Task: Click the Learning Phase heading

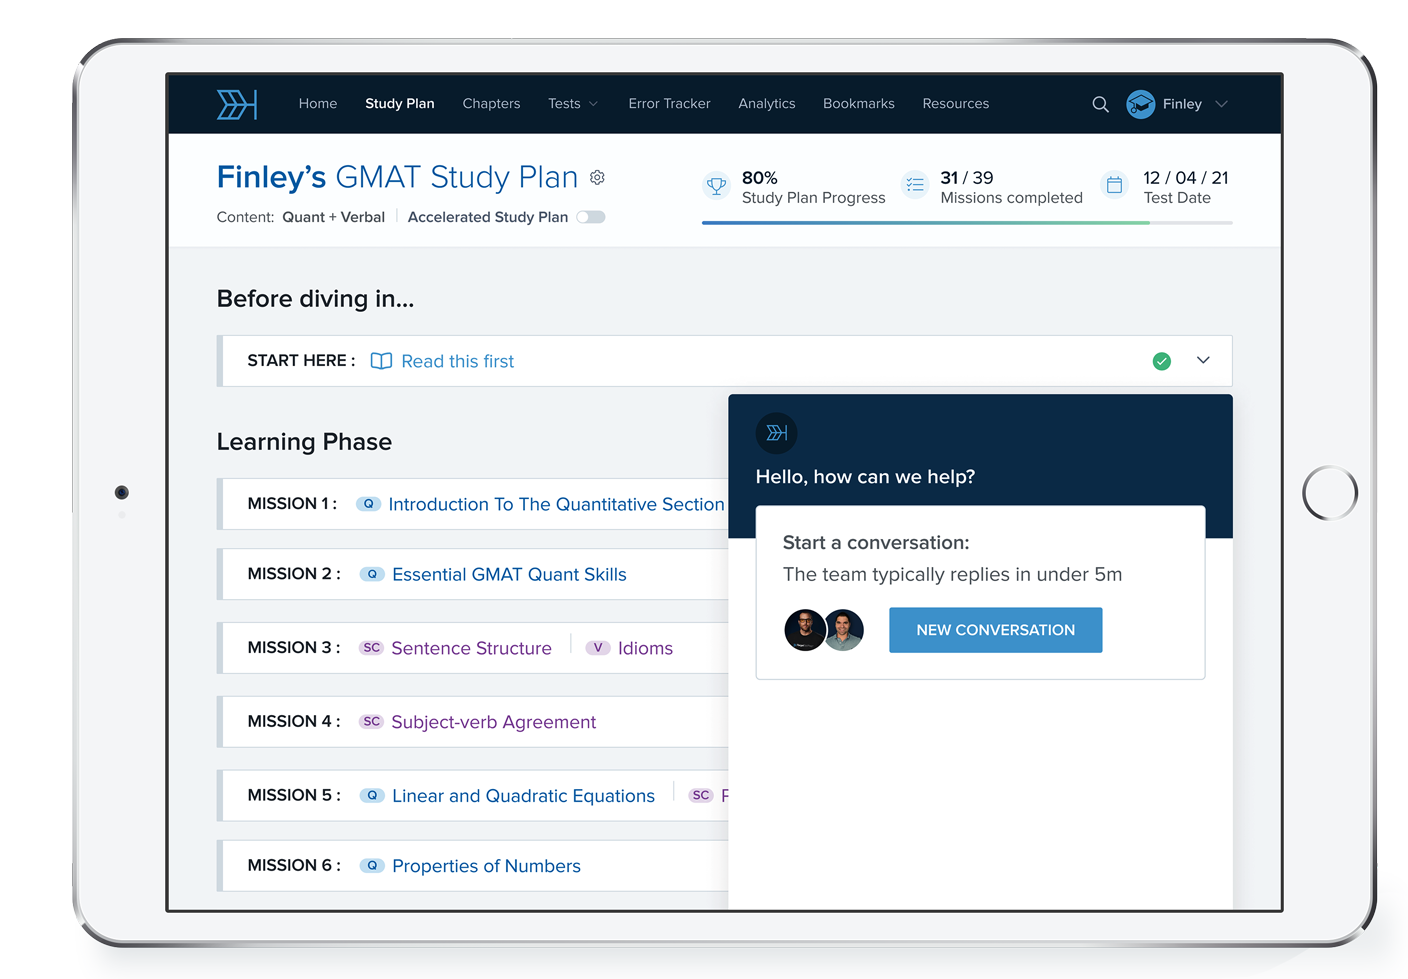Action: pyautogui.click(x=304, y=442)
